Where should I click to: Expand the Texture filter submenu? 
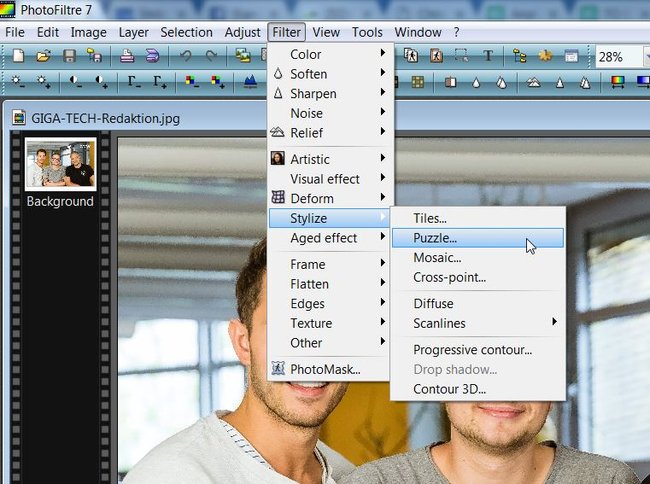click(330, 323)
